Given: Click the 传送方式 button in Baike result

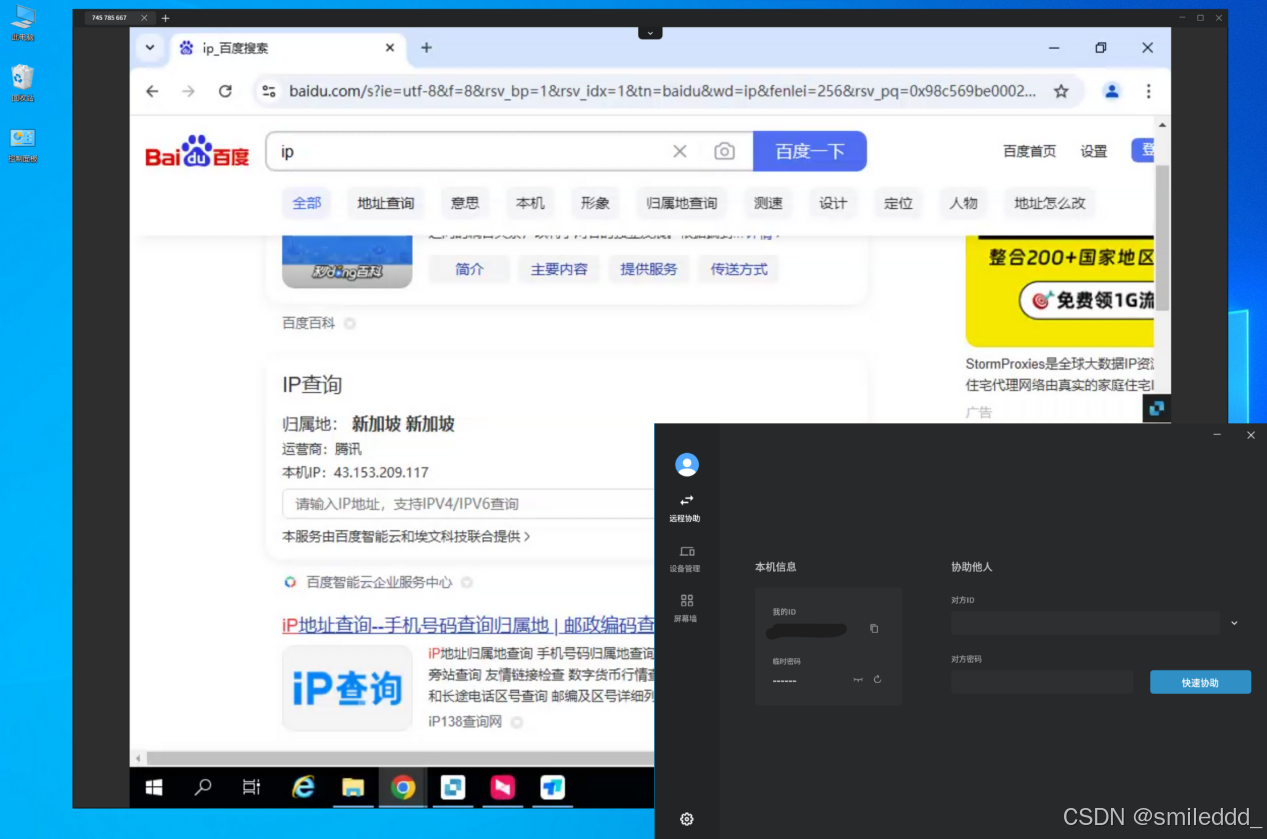Looking at the screenshot, I should click(739, 269).
